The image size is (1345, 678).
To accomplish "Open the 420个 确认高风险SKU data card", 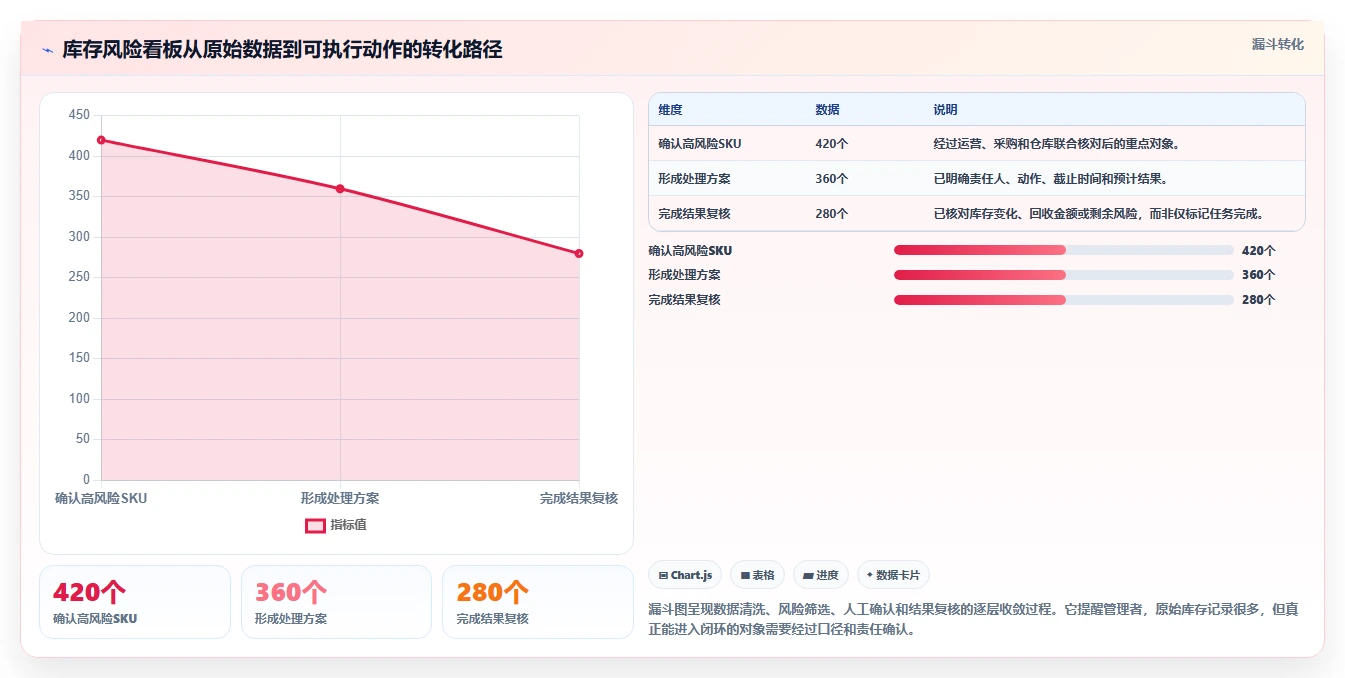I will 134,602.
